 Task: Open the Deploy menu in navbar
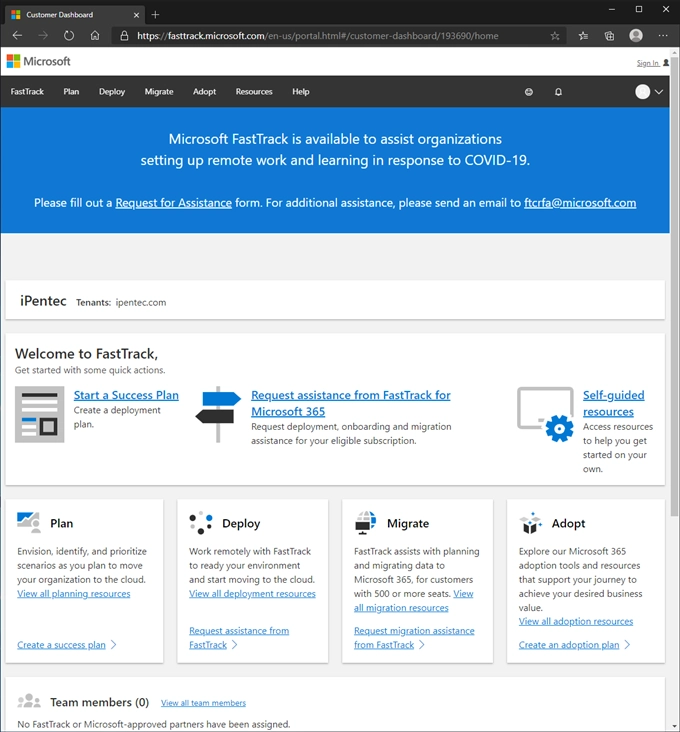(x=112, y=92)
